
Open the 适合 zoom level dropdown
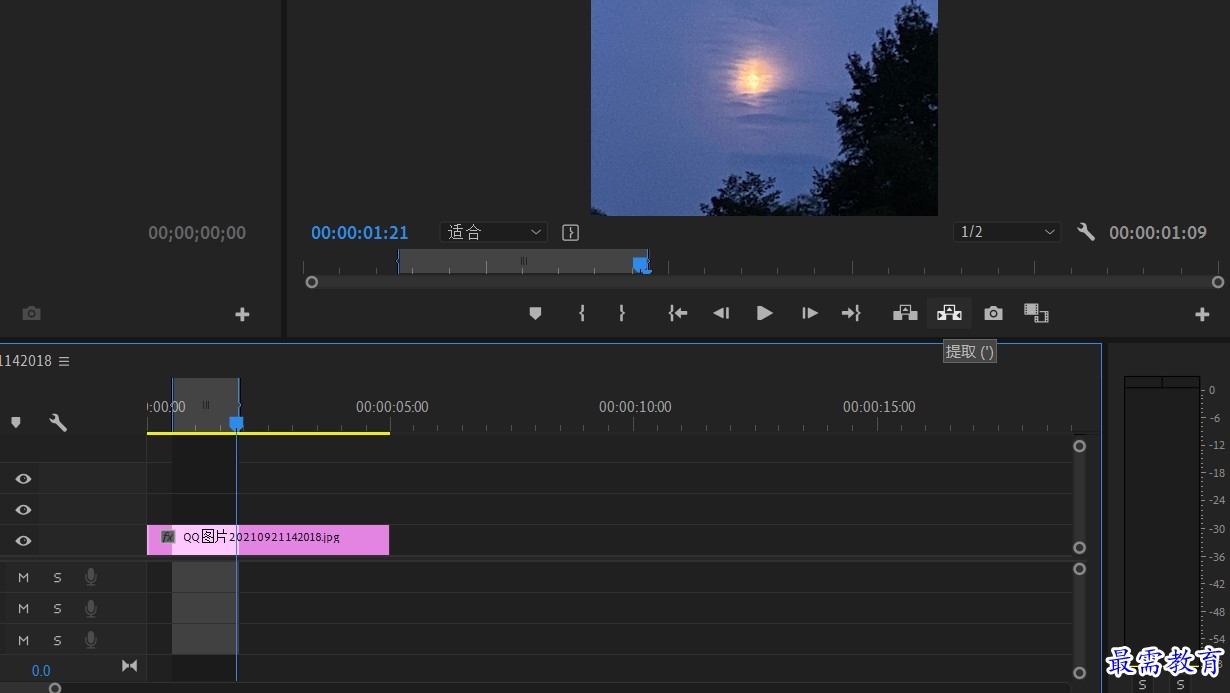[x=493, y=232]
